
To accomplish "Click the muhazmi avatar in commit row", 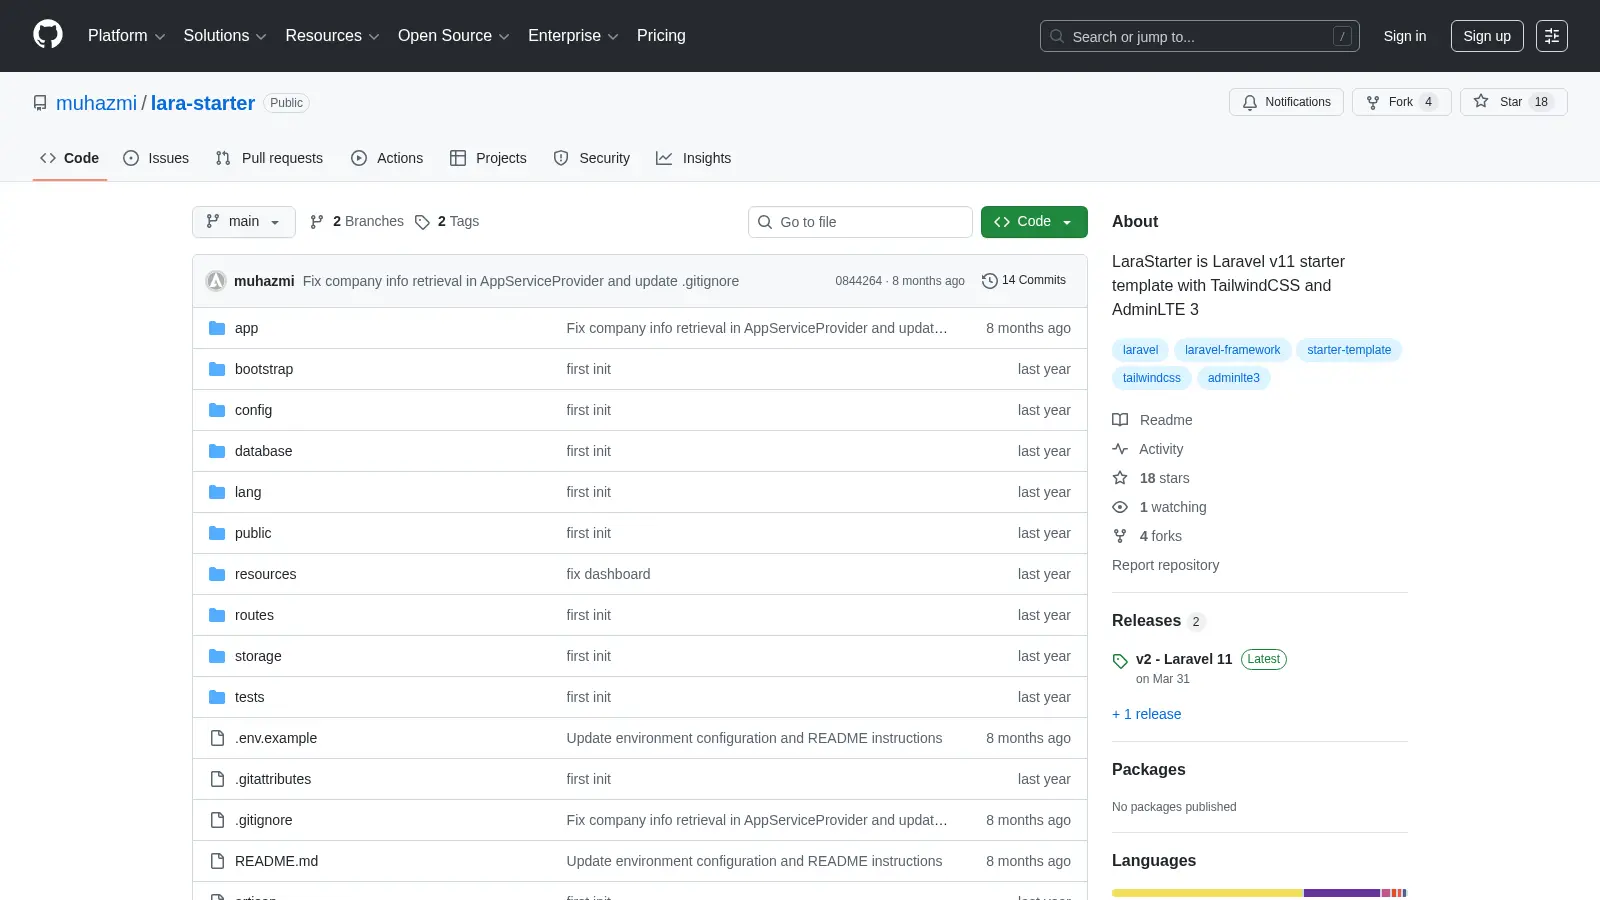I will point(216,281).
